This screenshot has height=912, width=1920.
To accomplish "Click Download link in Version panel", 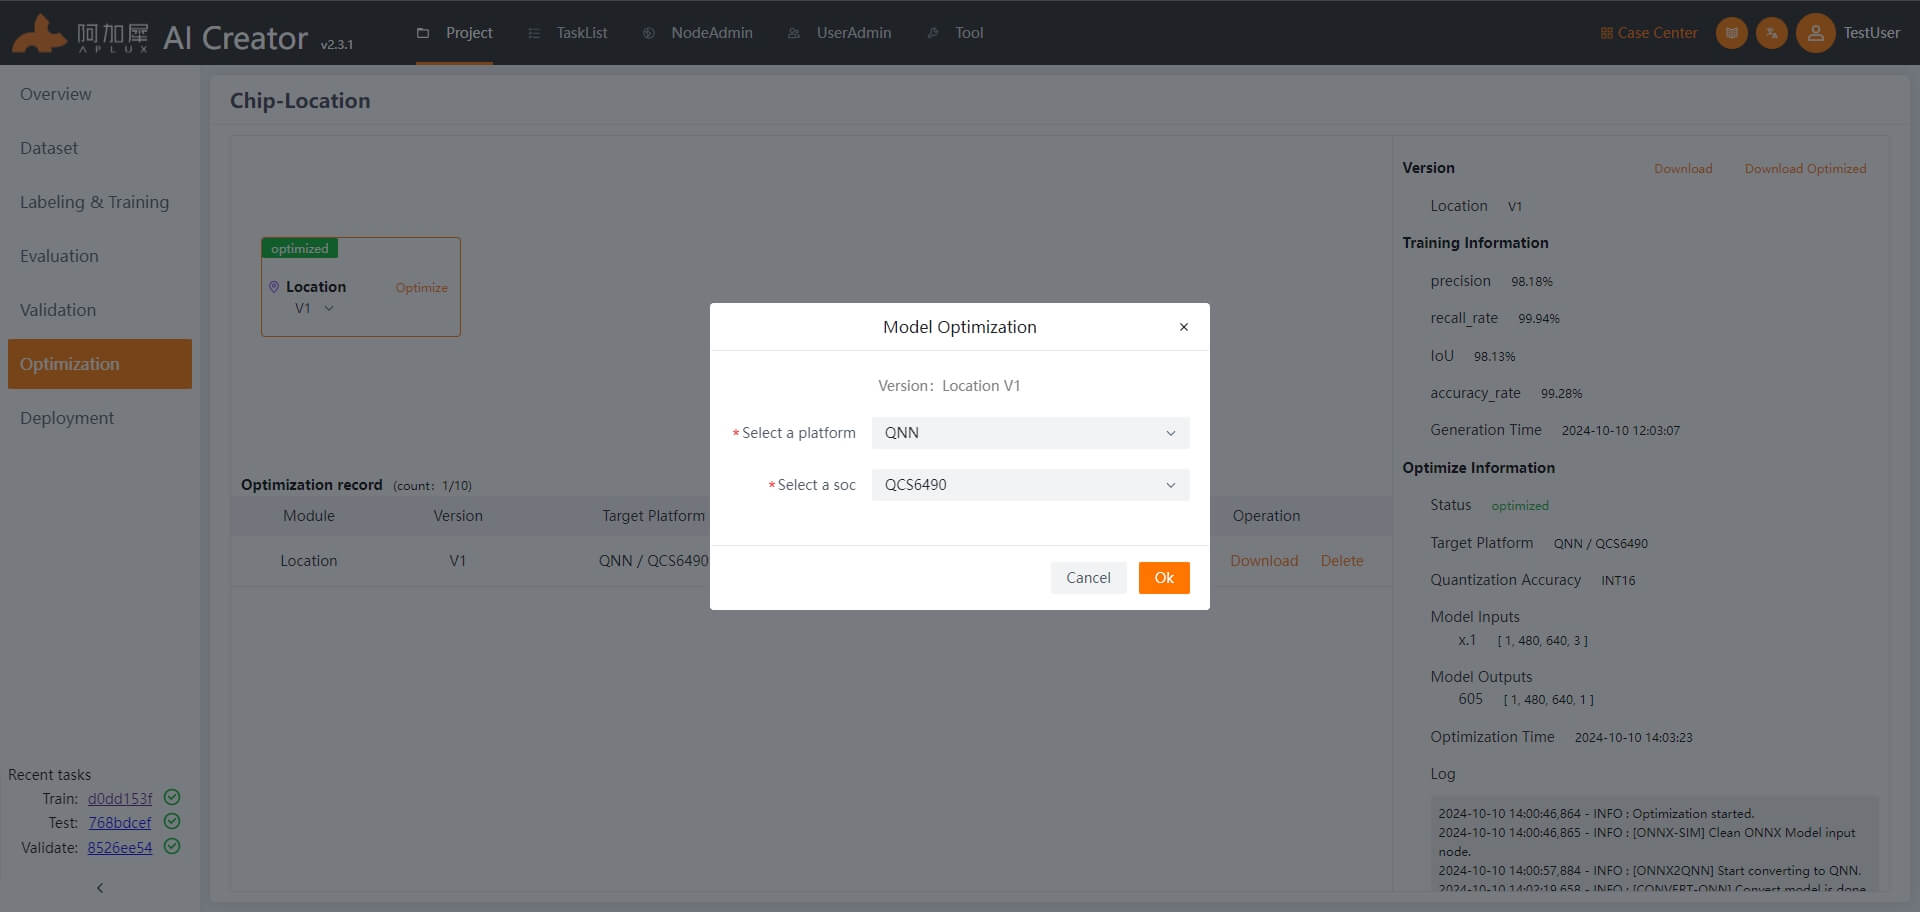I will point(1683,169).
